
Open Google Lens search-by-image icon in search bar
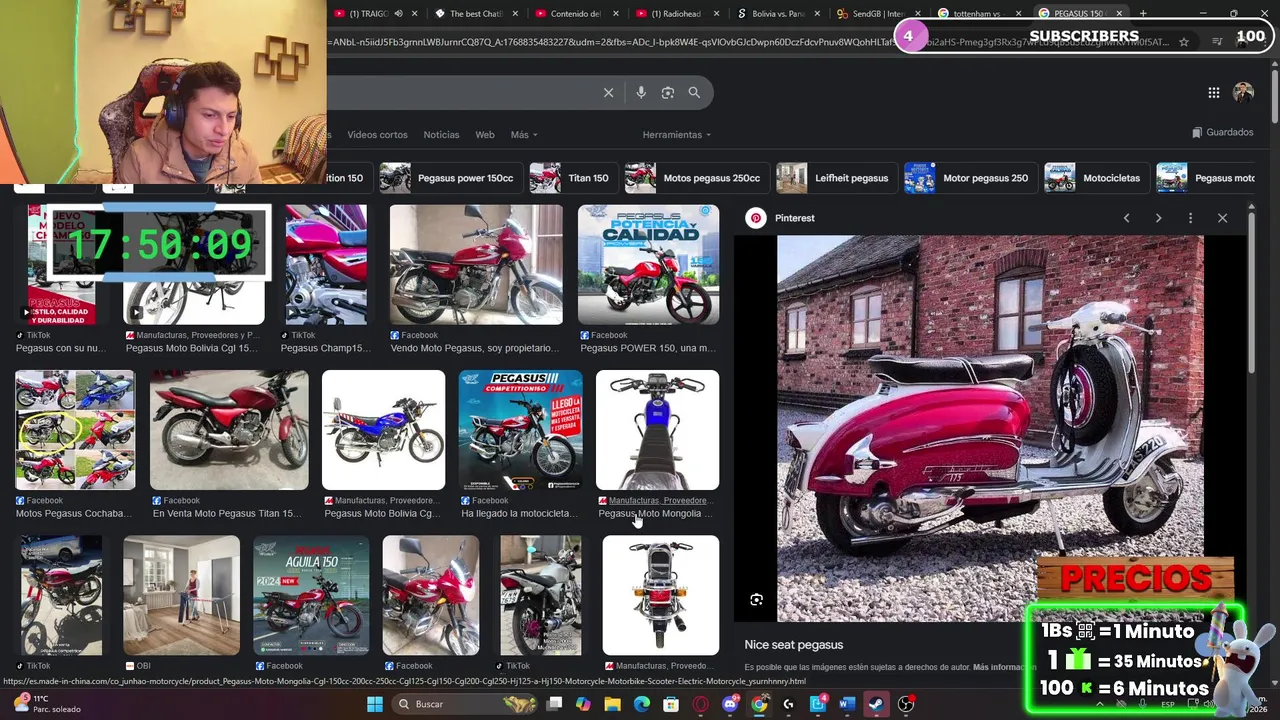(668, 92)
